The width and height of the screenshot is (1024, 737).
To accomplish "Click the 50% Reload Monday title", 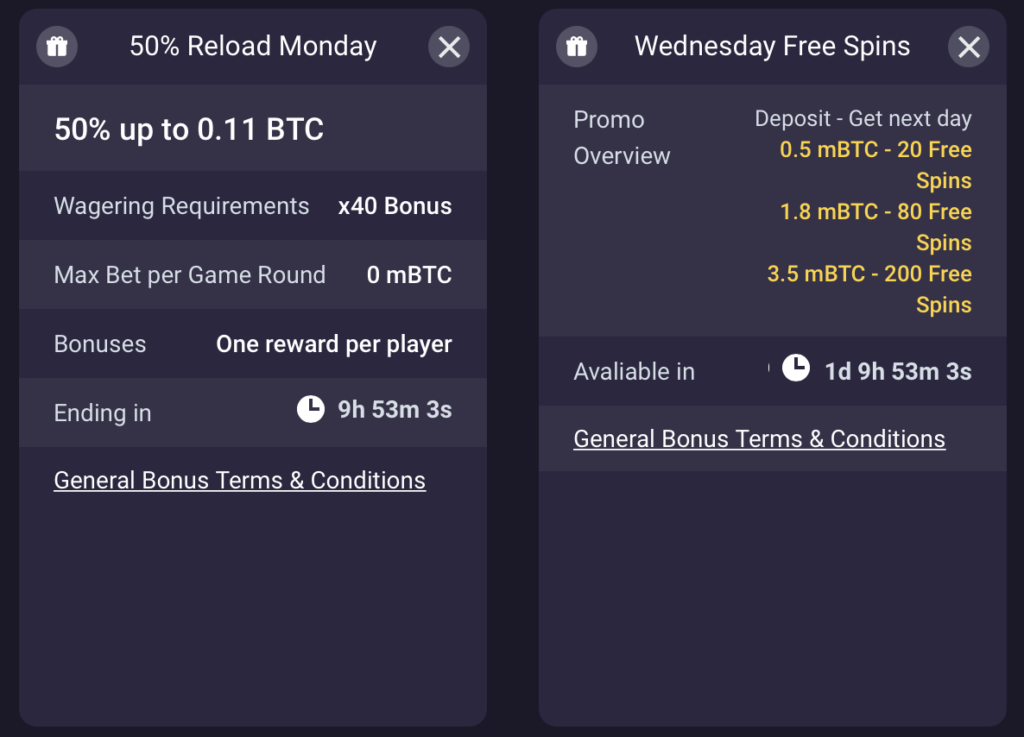I will coord(253,46).
